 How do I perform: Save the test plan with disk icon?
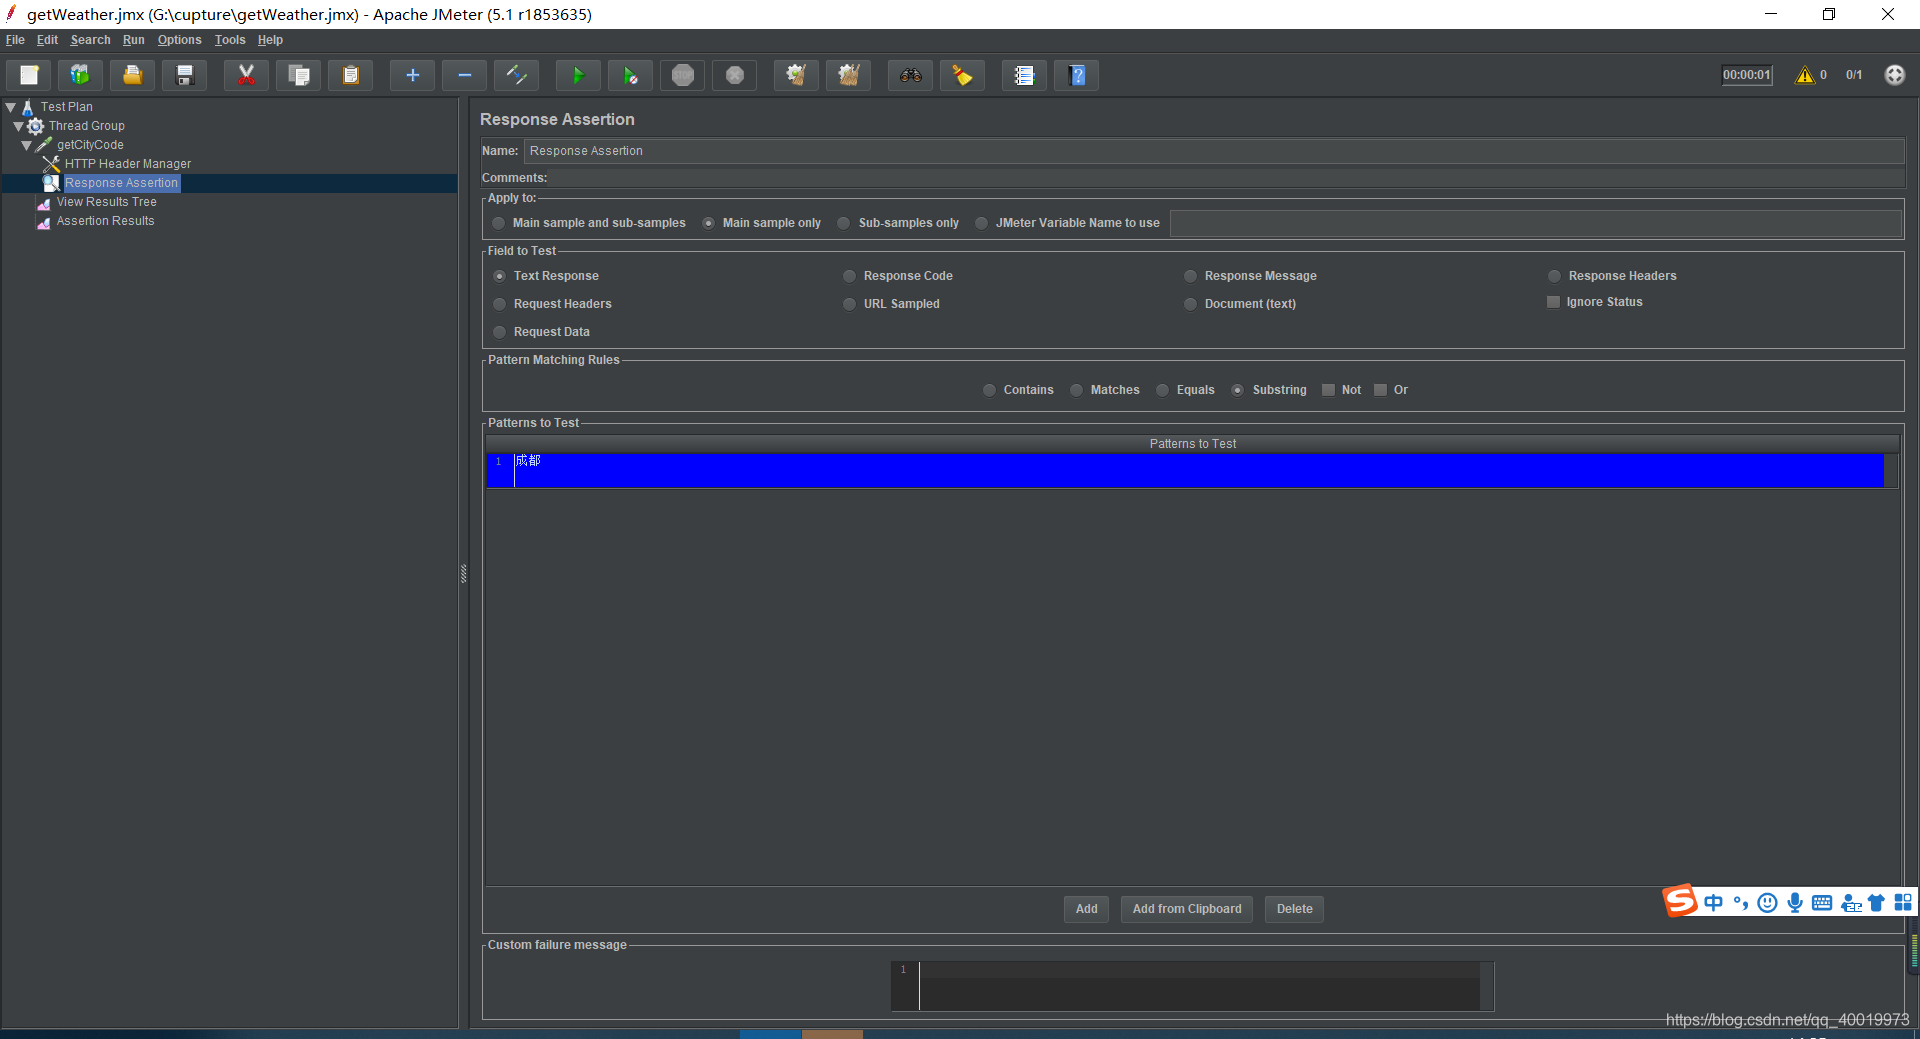(184, 75)
